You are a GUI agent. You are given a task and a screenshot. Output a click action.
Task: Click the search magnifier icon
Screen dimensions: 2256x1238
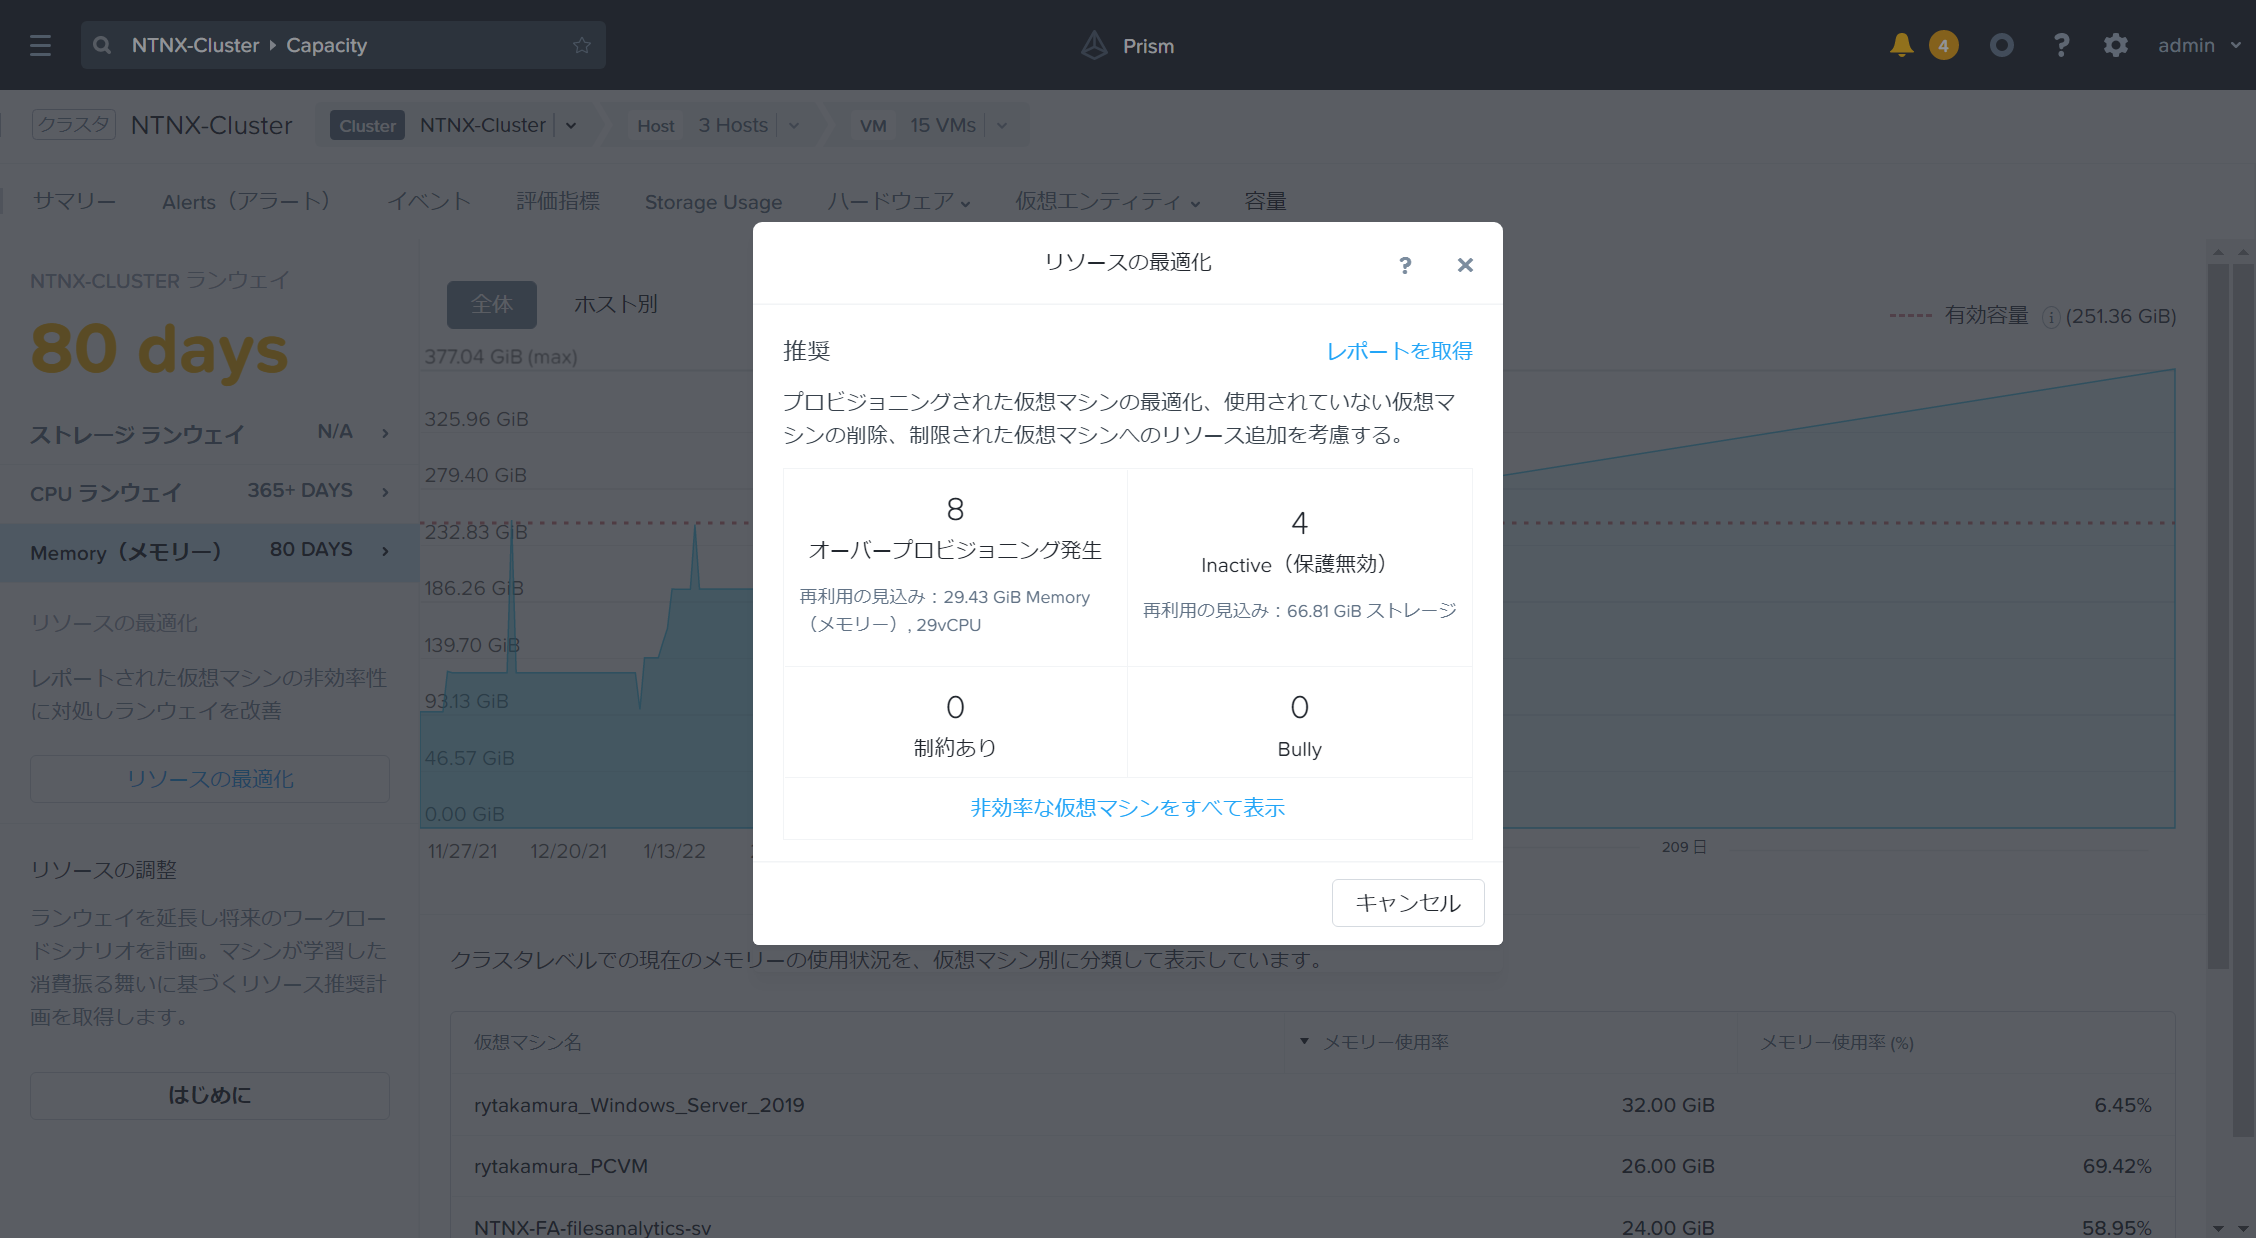click(102, 45)
